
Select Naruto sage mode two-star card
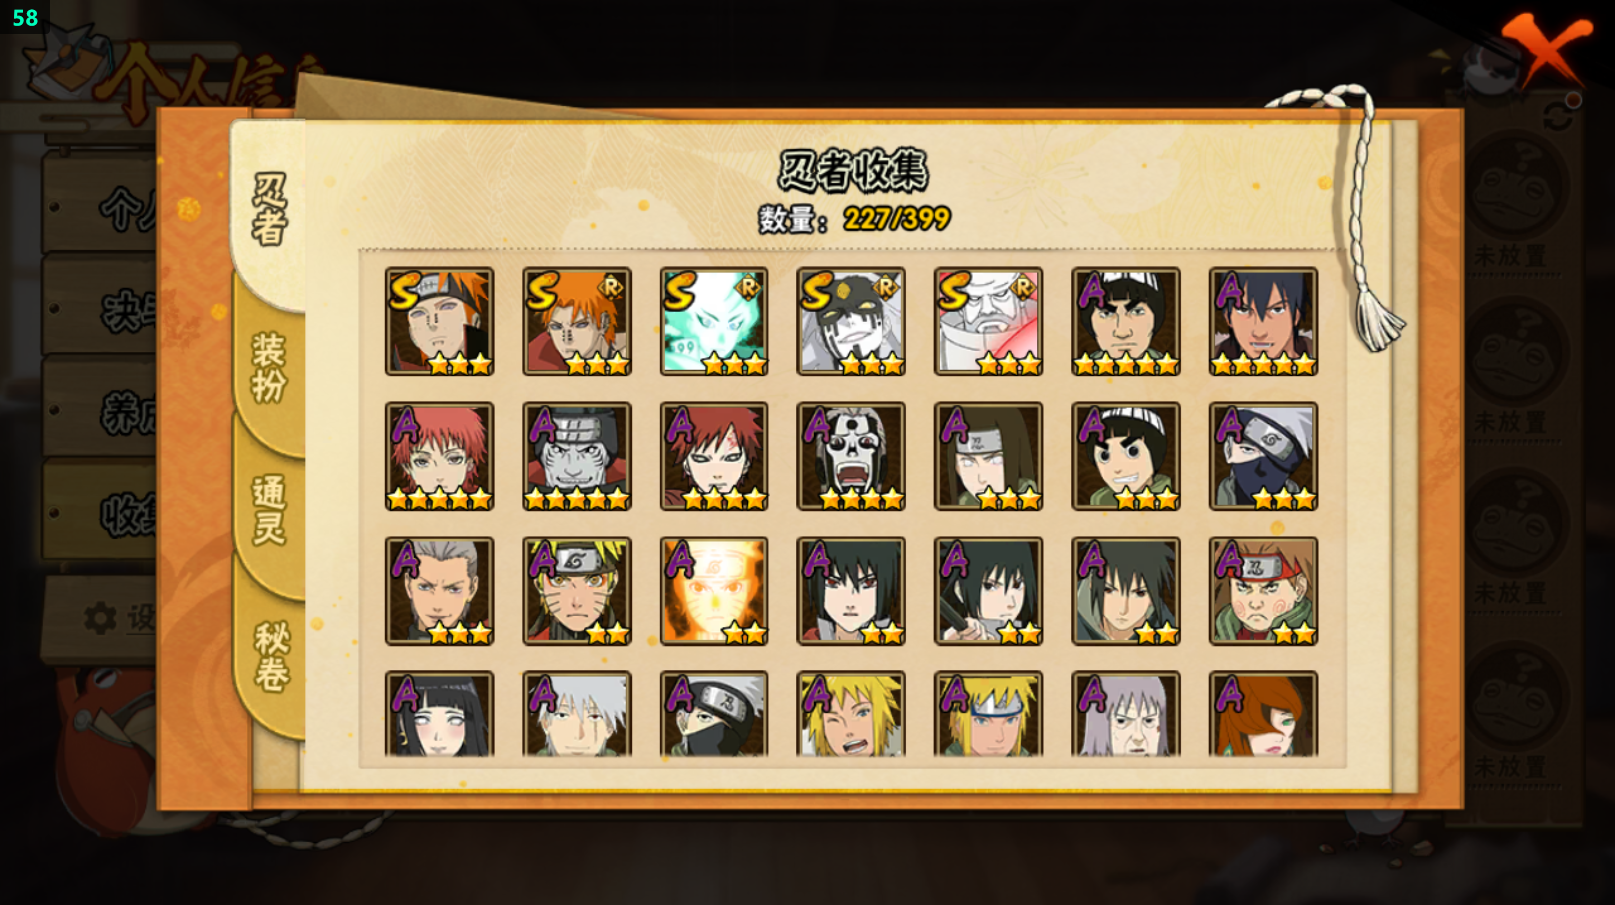point(577,591)
